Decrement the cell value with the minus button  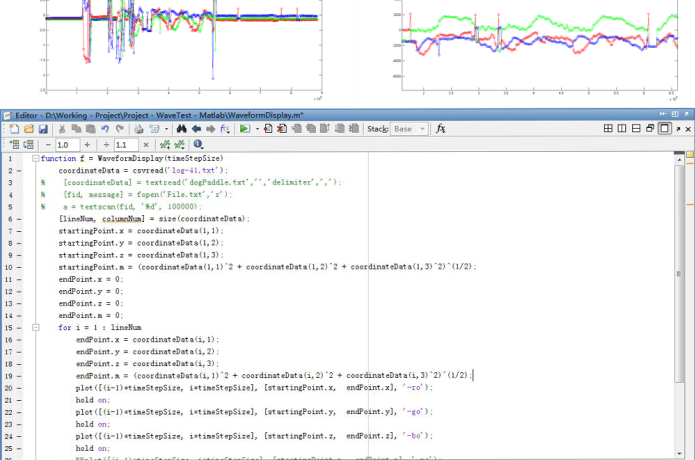[47, 145]
